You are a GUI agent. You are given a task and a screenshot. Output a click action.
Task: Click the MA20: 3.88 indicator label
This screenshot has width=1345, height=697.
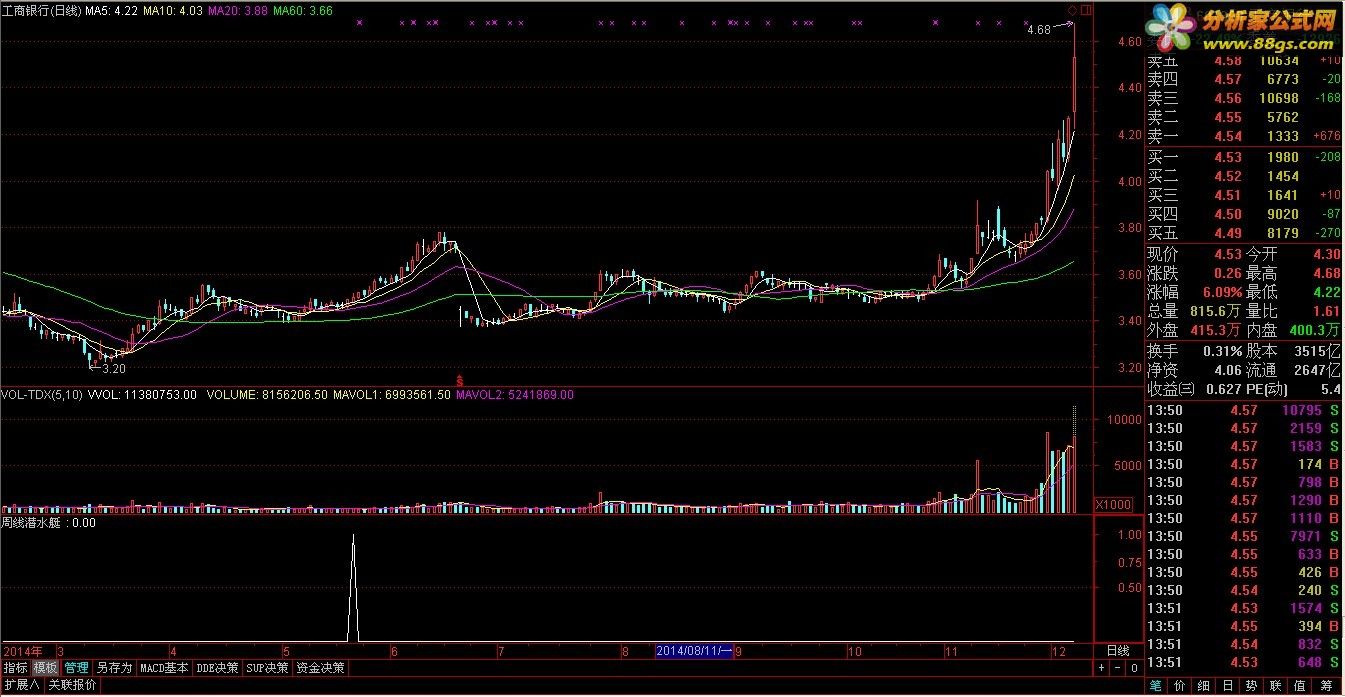point(237,10)
